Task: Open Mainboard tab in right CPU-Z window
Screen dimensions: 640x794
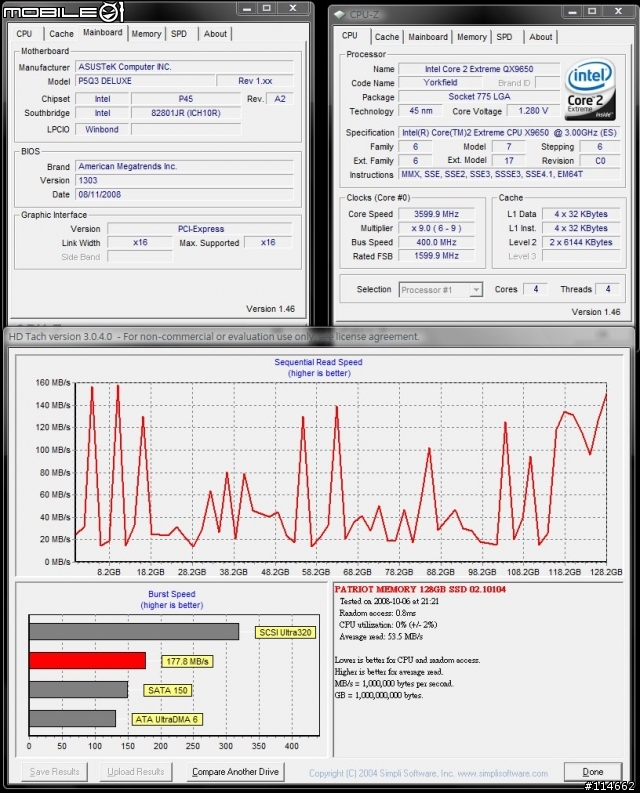Action: [428, 37]
